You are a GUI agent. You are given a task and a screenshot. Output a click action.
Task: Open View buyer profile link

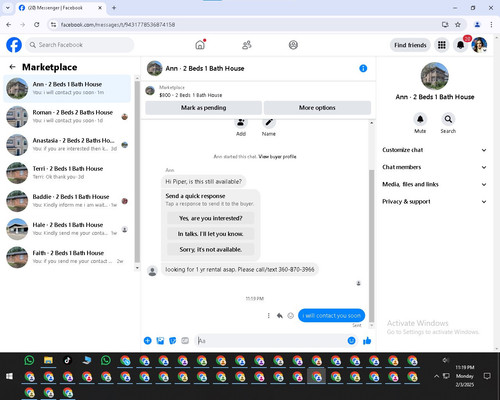[x=277, y=157]
